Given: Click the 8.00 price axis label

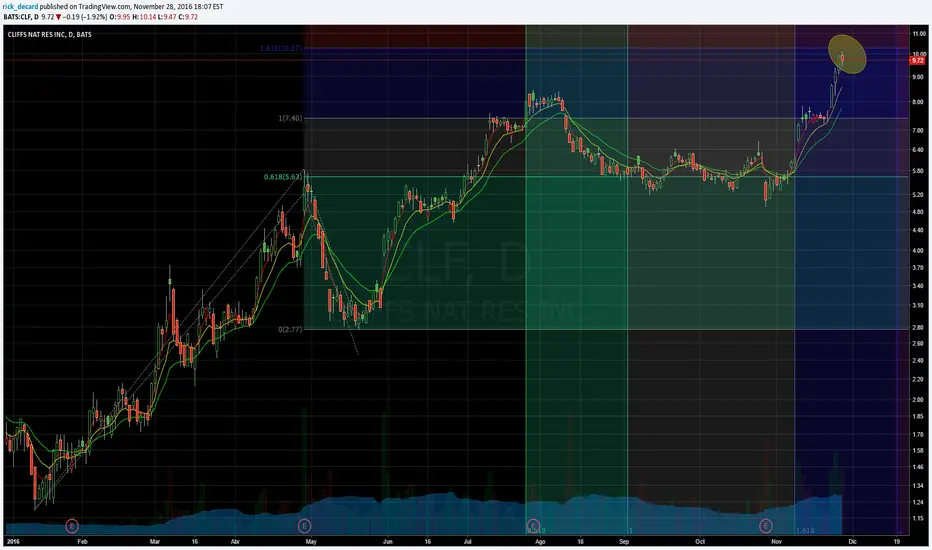Looking at the screenshot, I should click(918, 102).
